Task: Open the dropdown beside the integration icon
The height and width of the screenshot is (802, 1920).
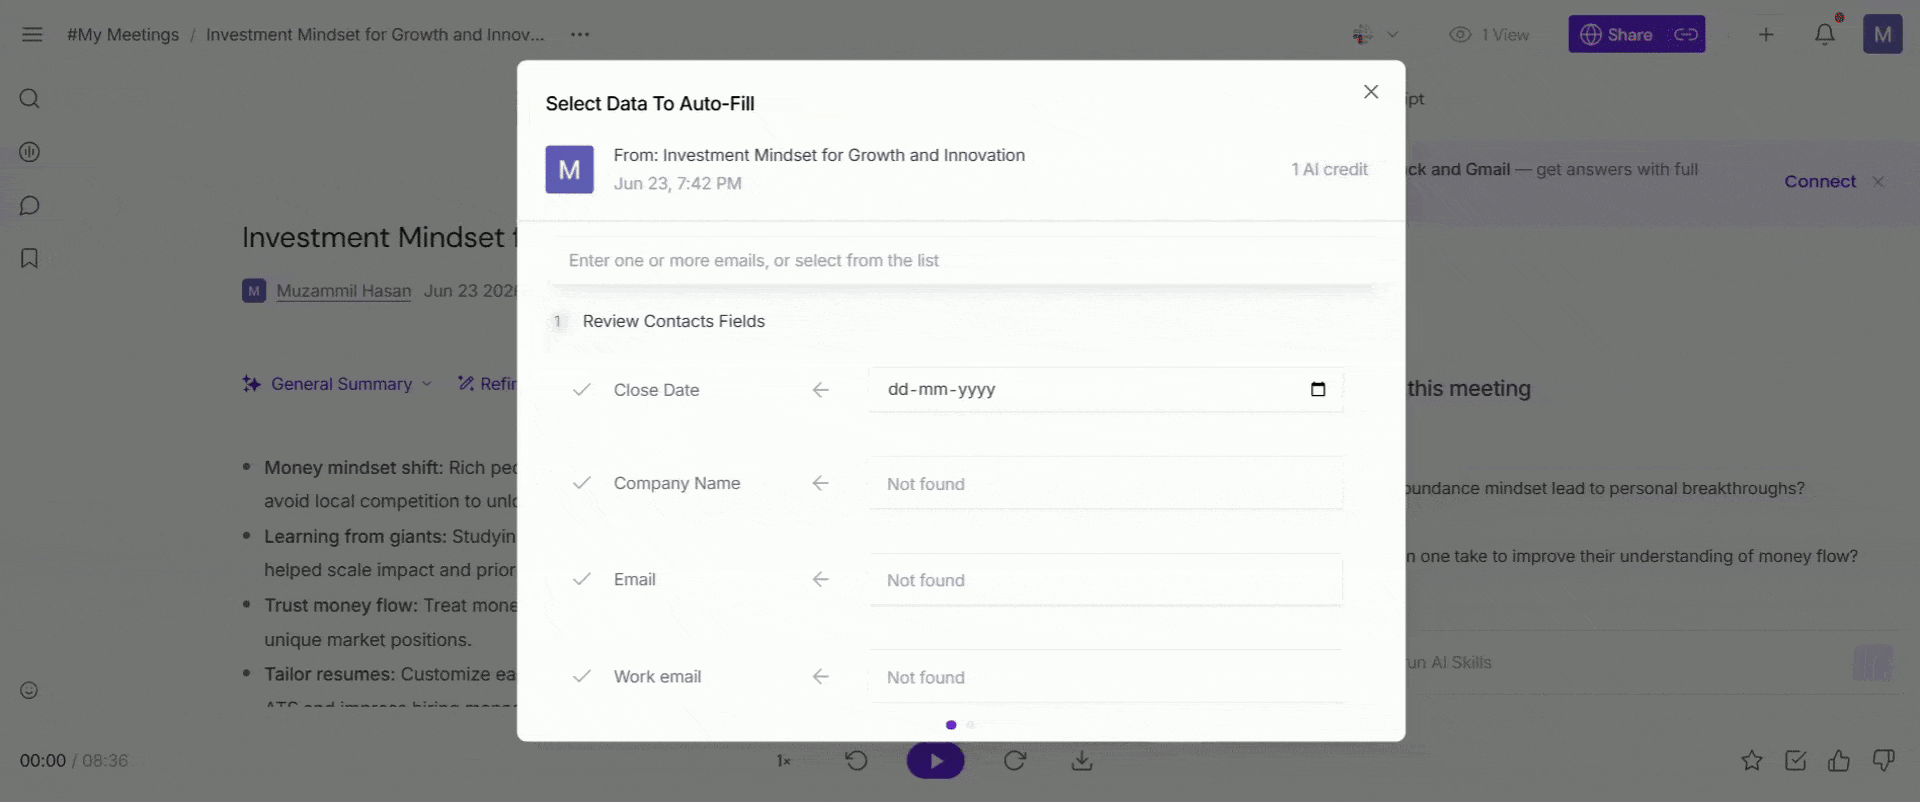Action: tap(1392, 34)
